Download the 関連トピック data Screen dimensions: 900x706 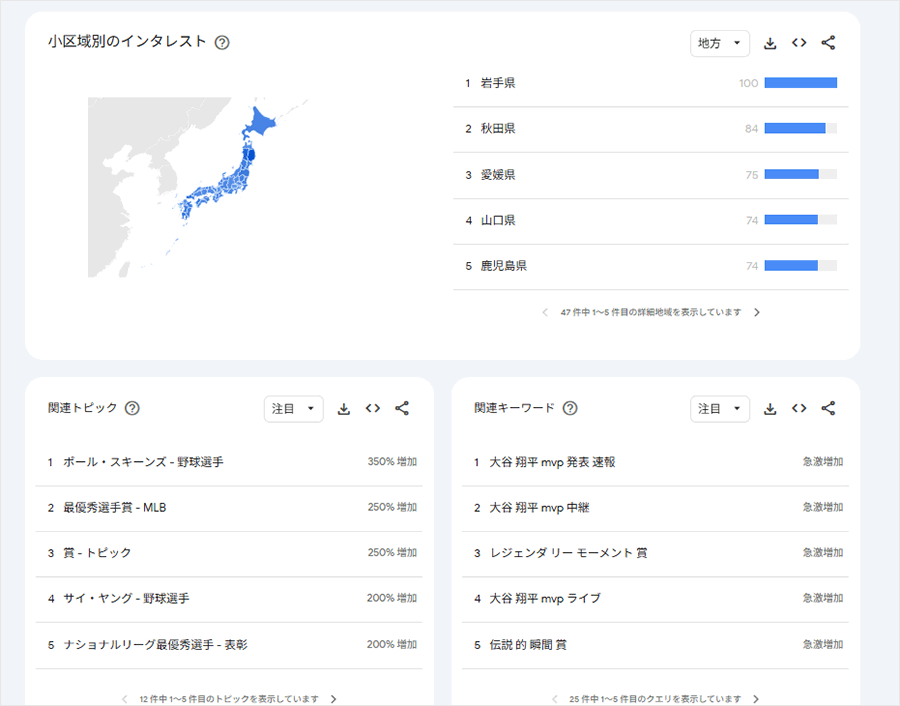click(x=344, y=408)
